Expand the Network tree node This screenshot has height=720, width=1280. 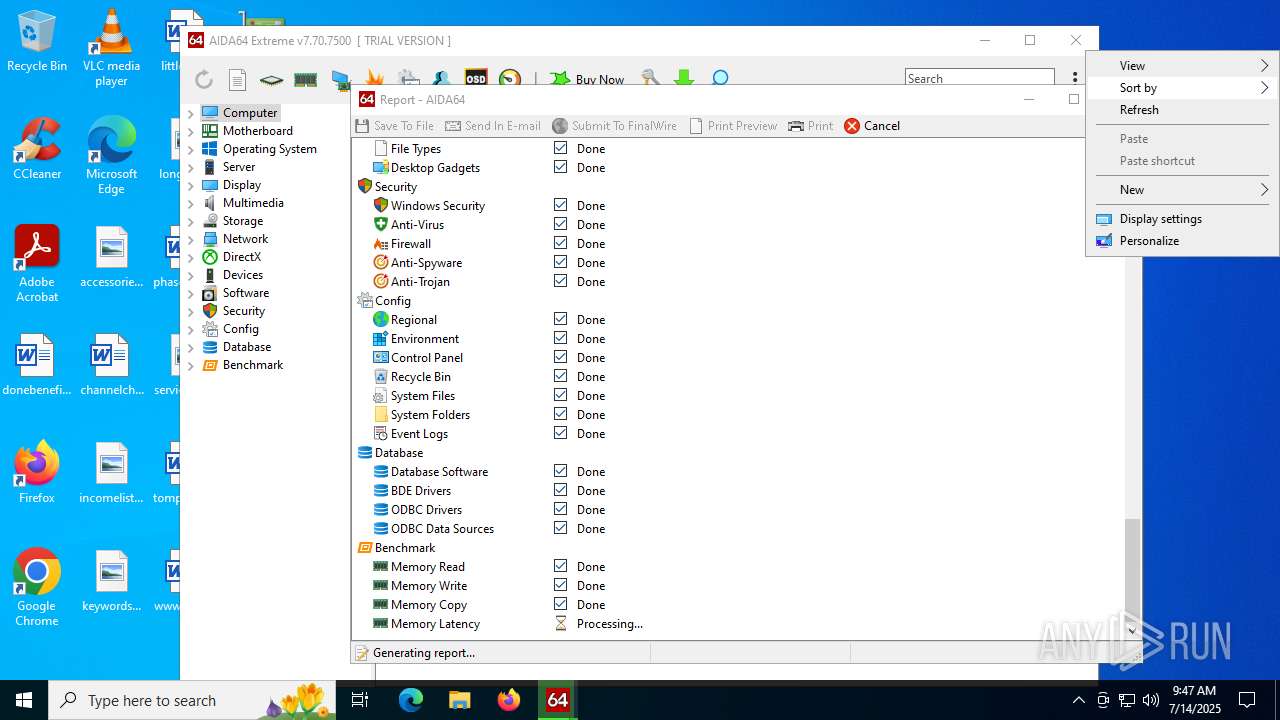pyautogui.click(x=191, y=239)
